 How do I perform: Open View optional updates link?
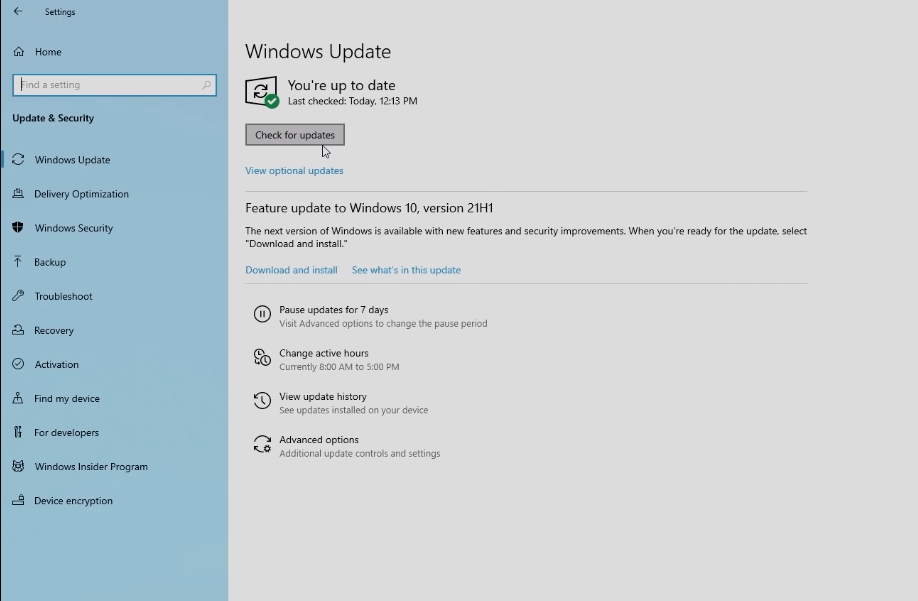point(294,170)
